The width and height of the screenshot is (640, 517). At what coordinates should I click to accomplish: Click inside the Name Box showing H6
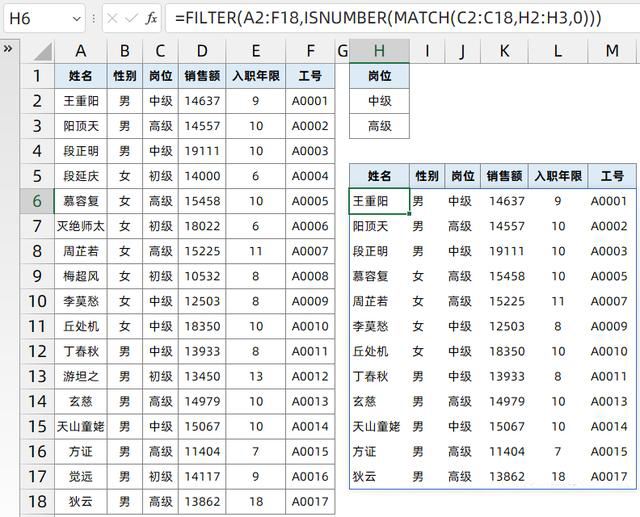pyautogui.click(x=35, y=18)
